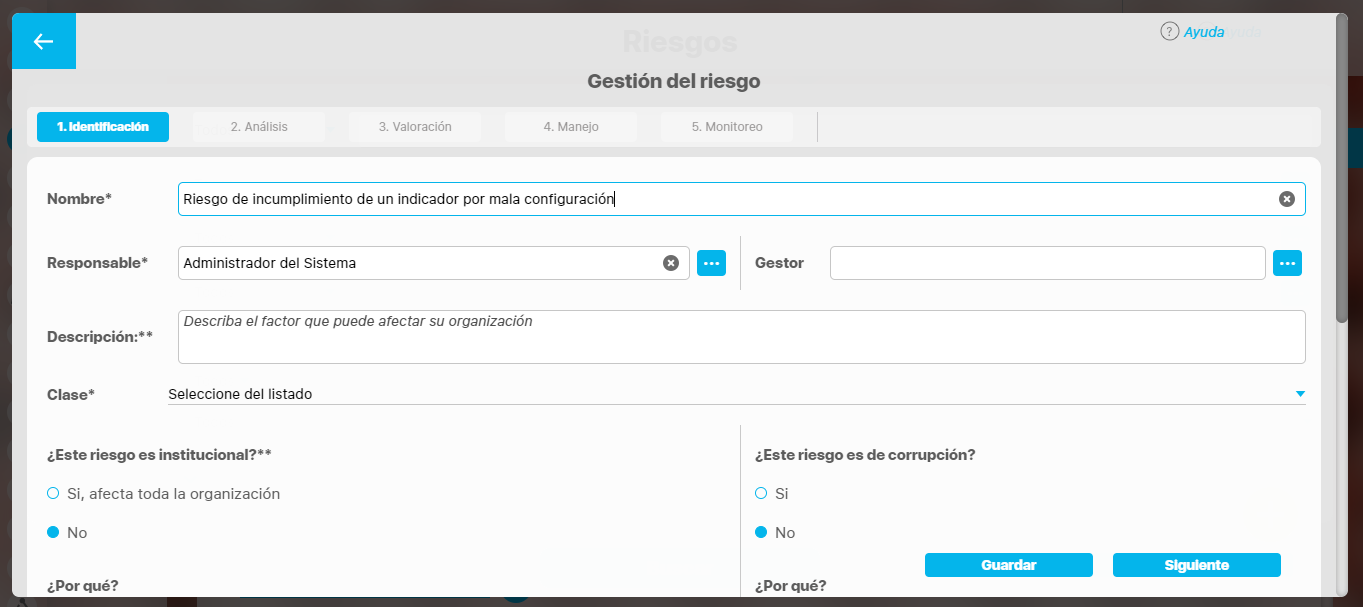
Task: Choose 'No' for corruption risk
Action: (761, 532)
